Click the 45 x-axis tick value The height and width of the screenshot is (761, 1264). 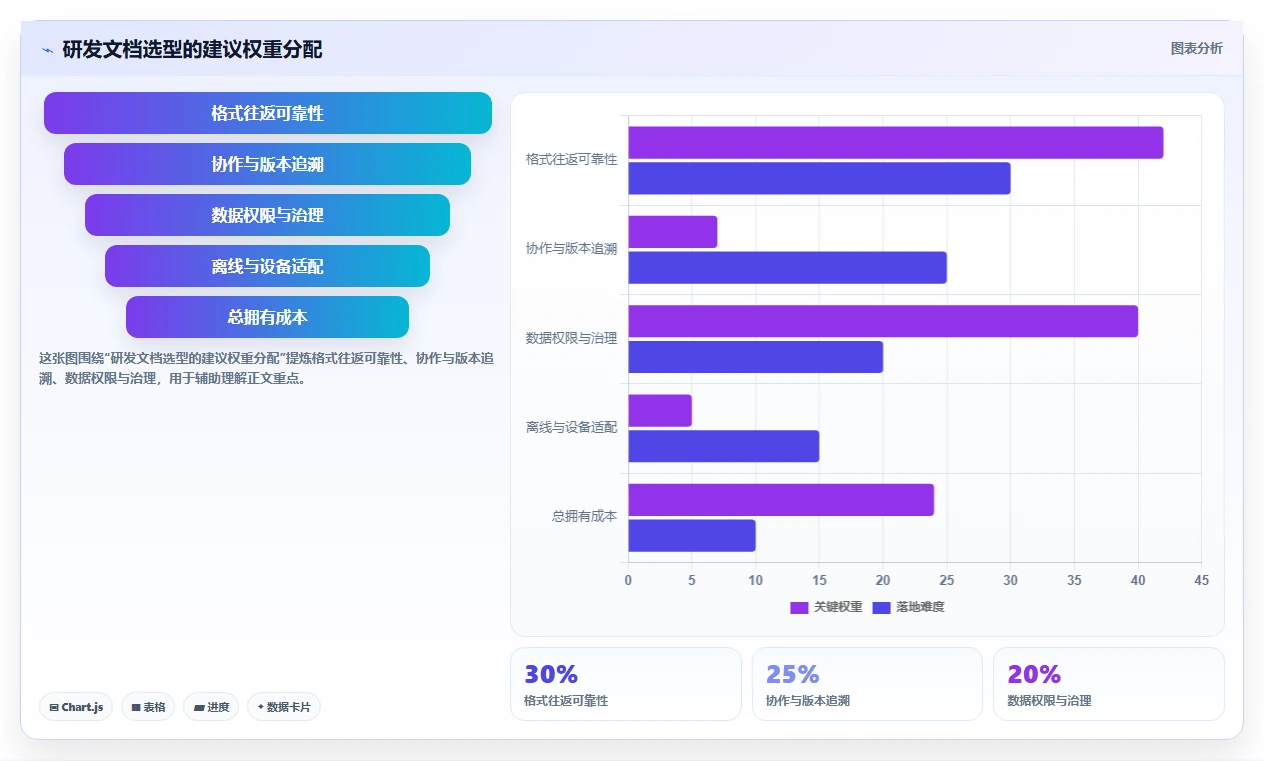(x=1201, y=580)
